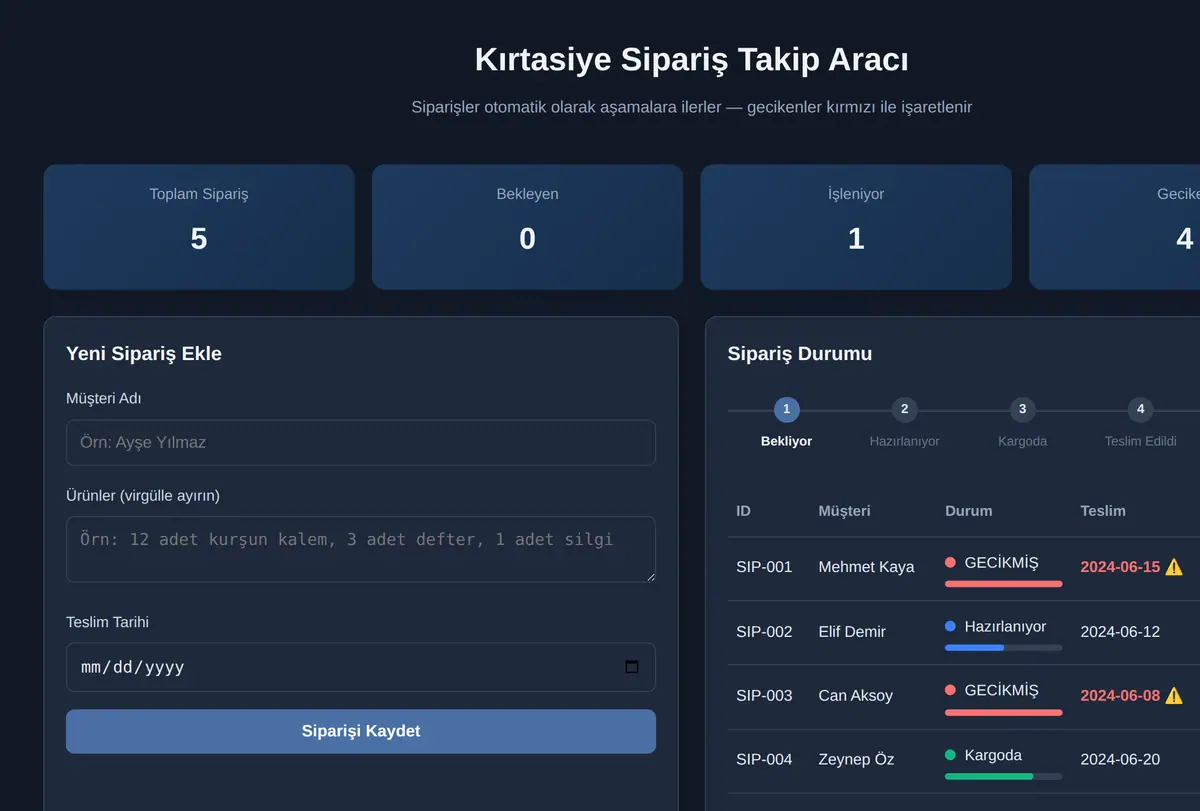Focus the Ürünler textarea
1200x811 pixels.
click(361, 549)
